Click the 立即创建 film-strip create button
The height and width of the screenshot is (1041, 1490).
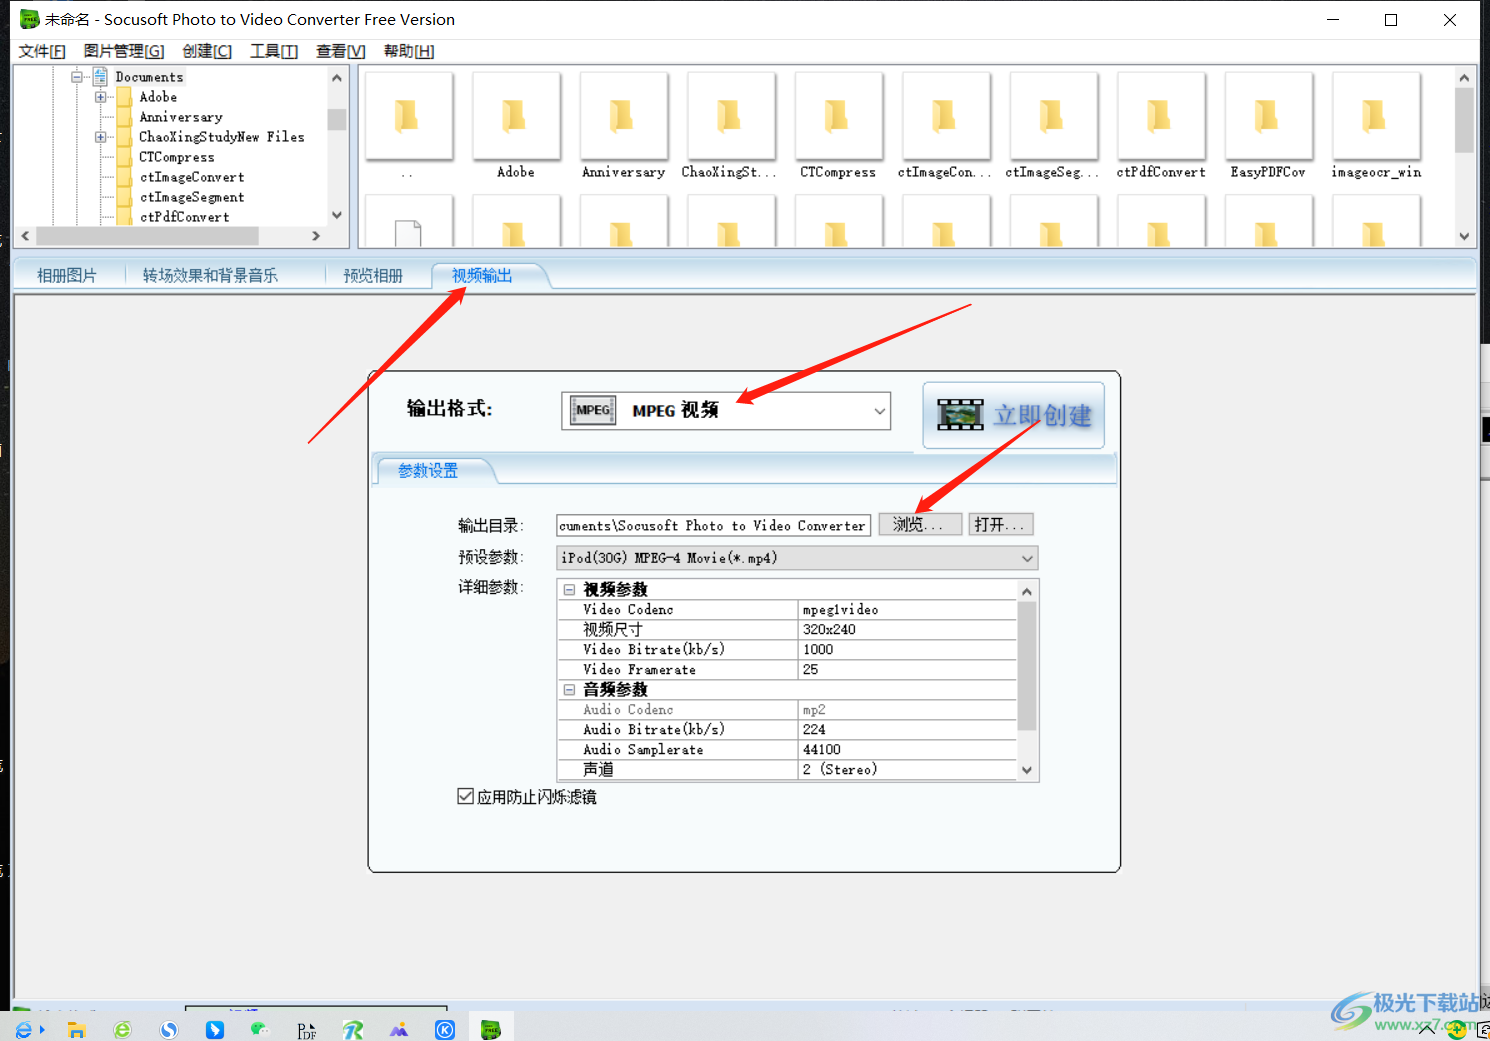tap(1013, 415)
